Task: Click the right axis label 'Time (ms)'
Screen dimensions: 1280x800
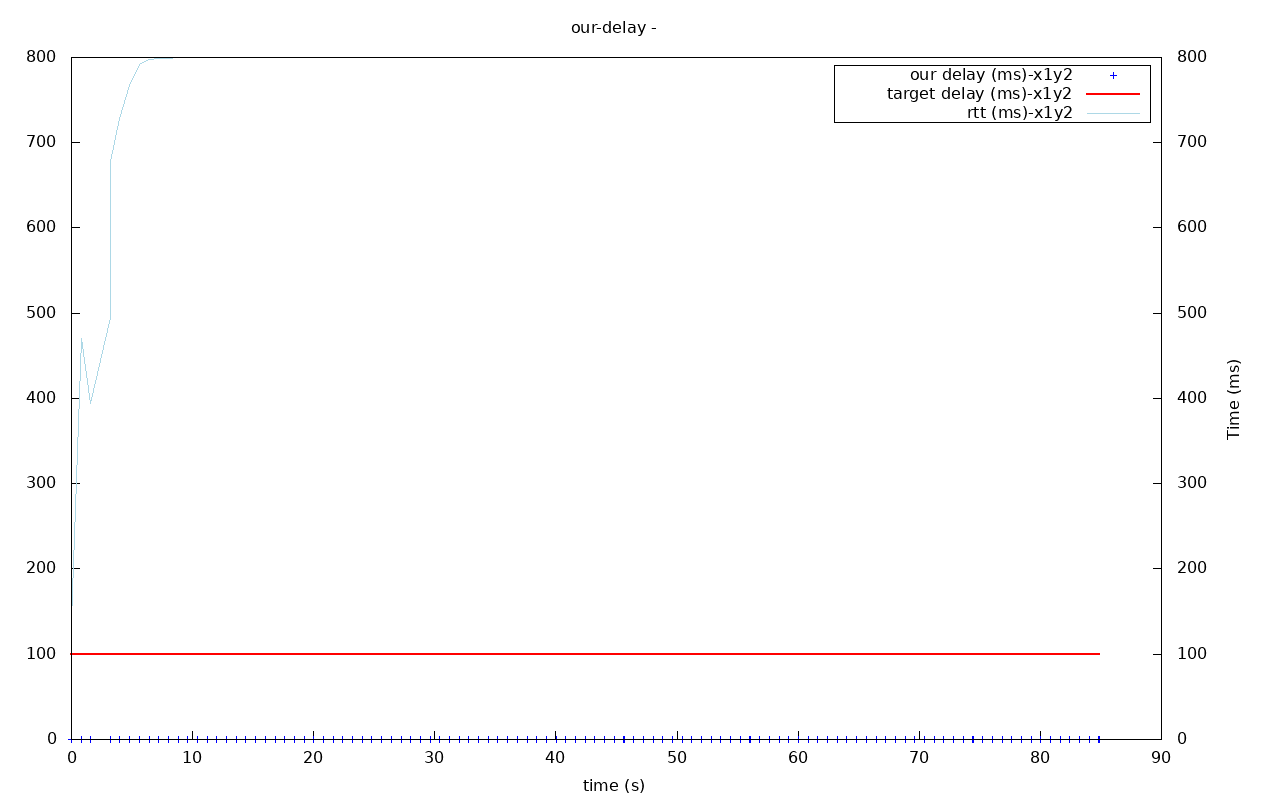Action: pos(1234,399)
